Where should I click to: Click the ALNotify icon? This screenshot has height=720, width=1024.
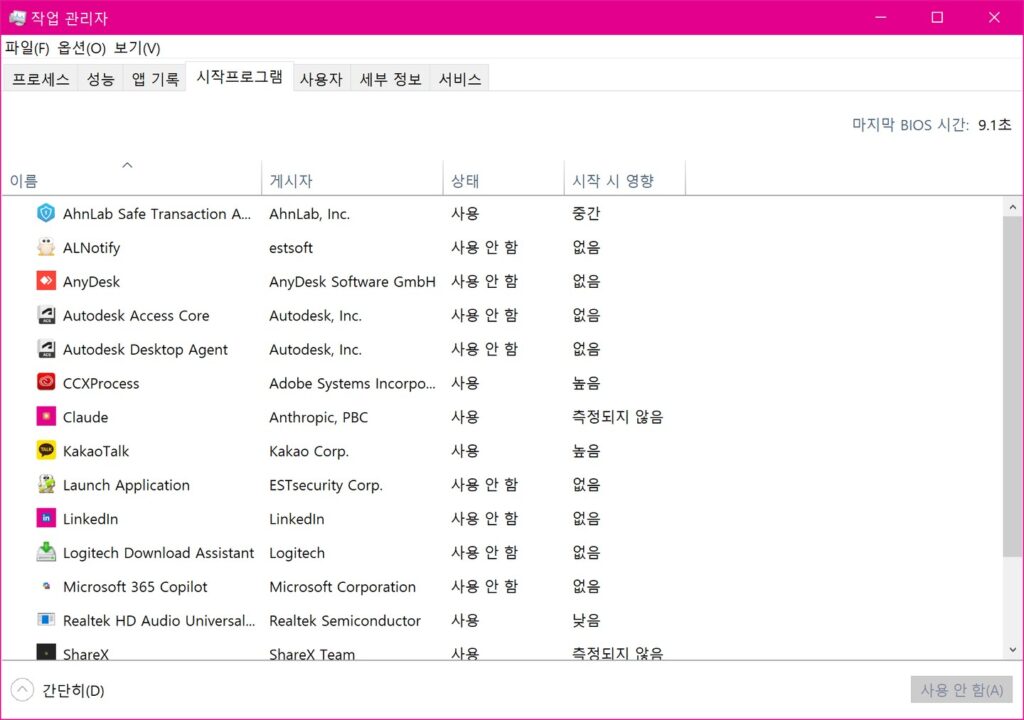point(46,247)
